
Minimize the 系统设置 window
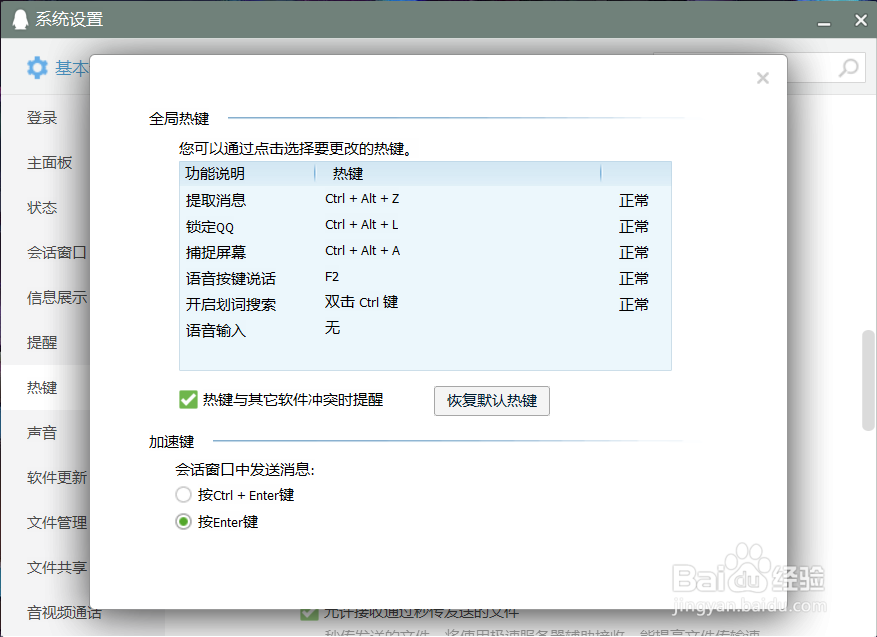[823, 22]
